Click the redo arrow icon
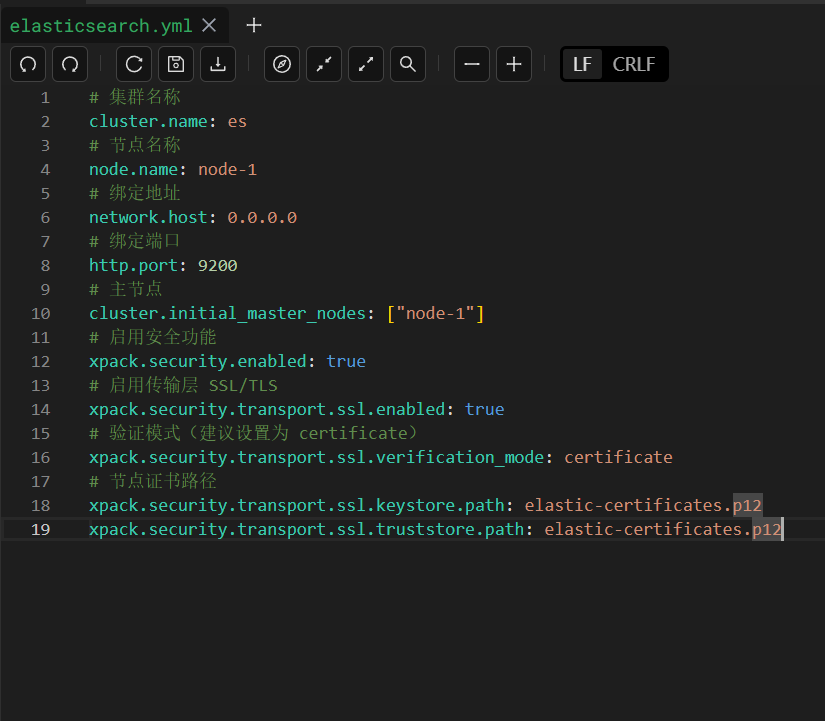825x721 pixels. point(70,64)
